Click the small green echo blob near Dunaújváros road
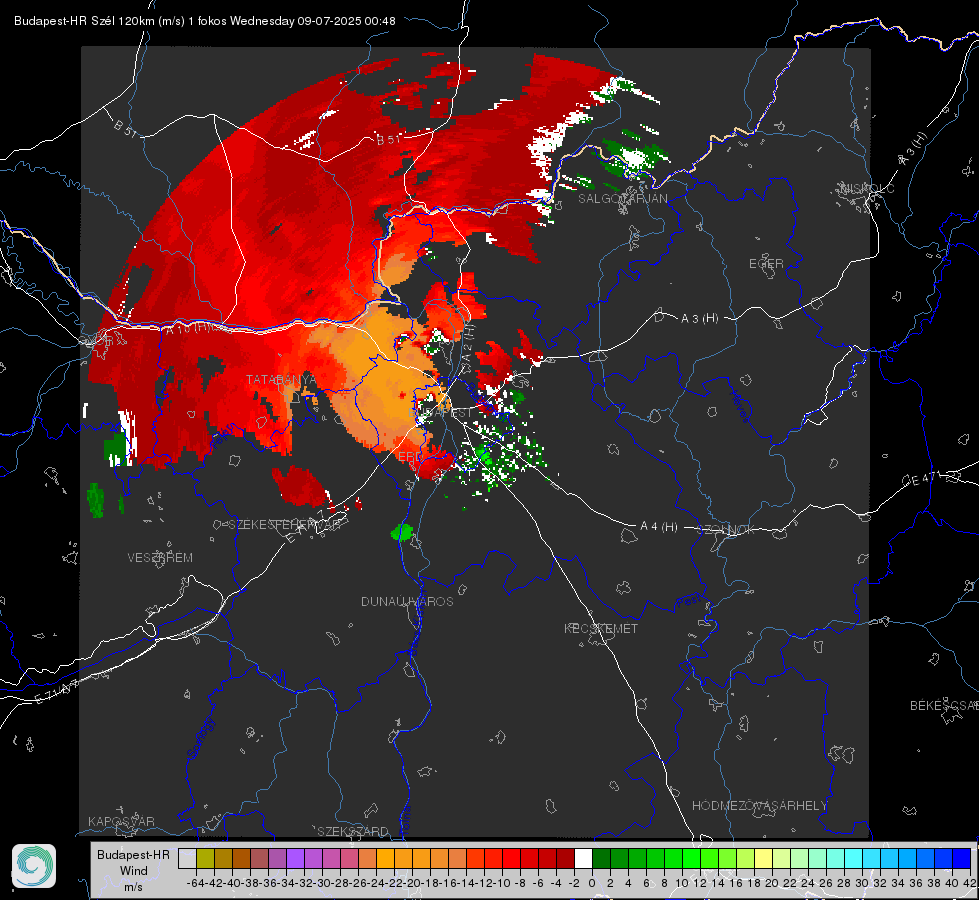This screenshot has width=979, height=900. [402, 532]
